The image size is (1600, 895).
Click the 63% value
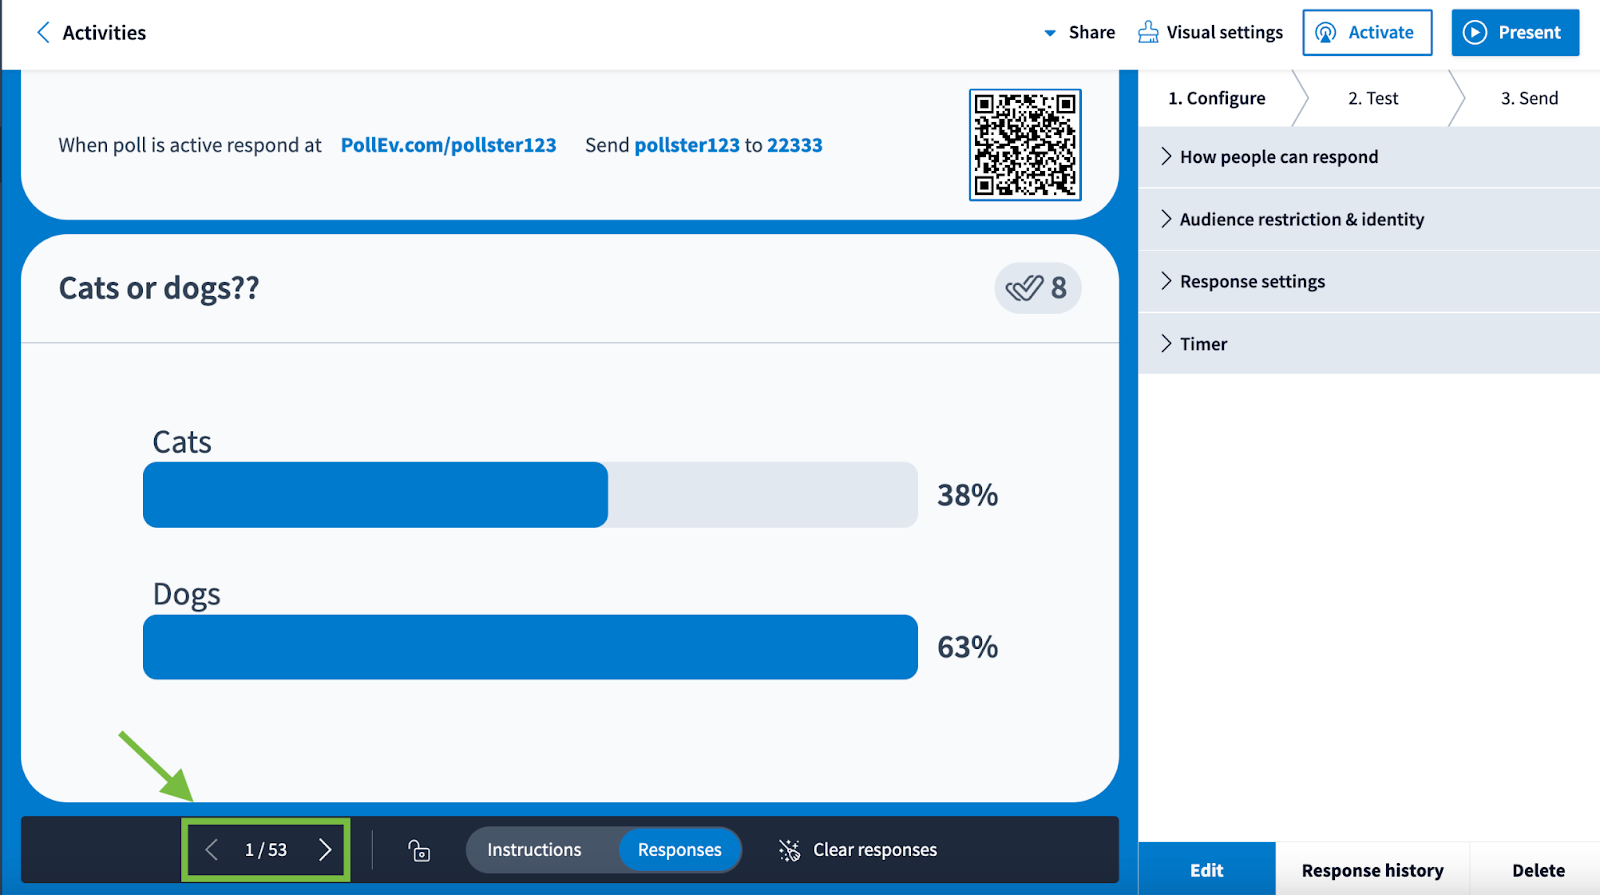[967, 647]
